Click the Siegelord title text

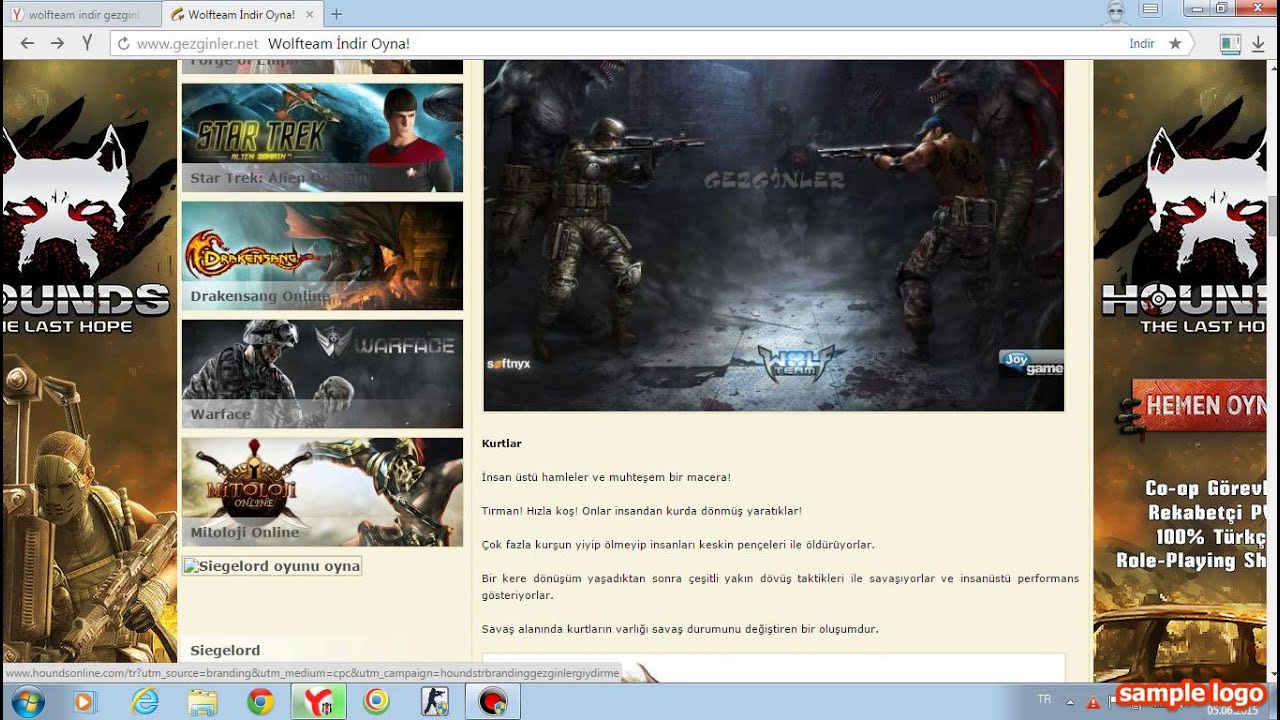tap(225, 650)
